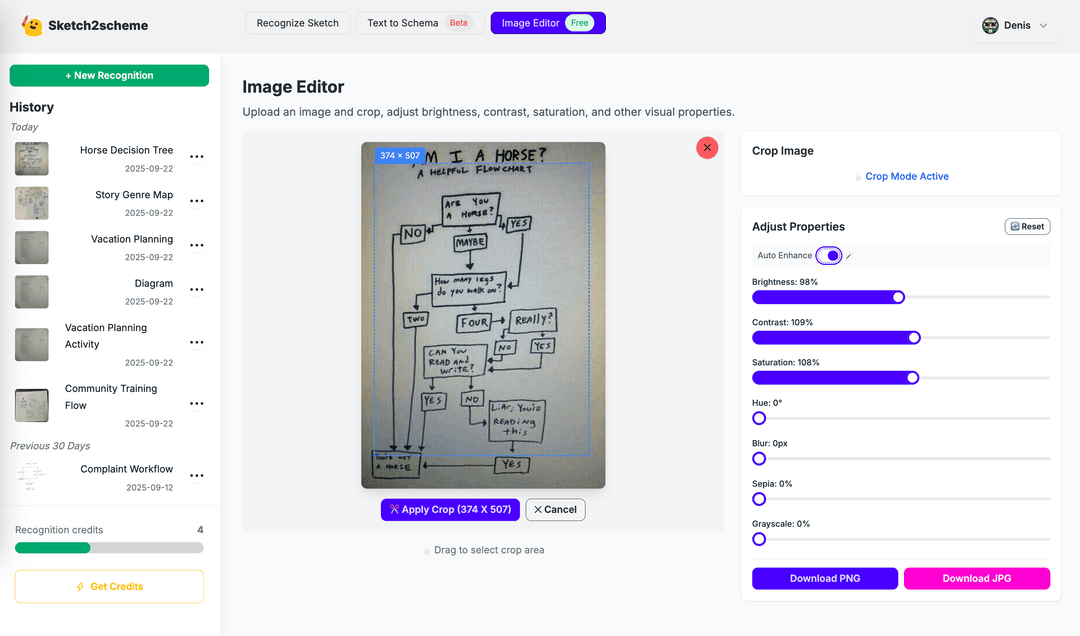Click Denis's profile avatar icon

point(991,25)
